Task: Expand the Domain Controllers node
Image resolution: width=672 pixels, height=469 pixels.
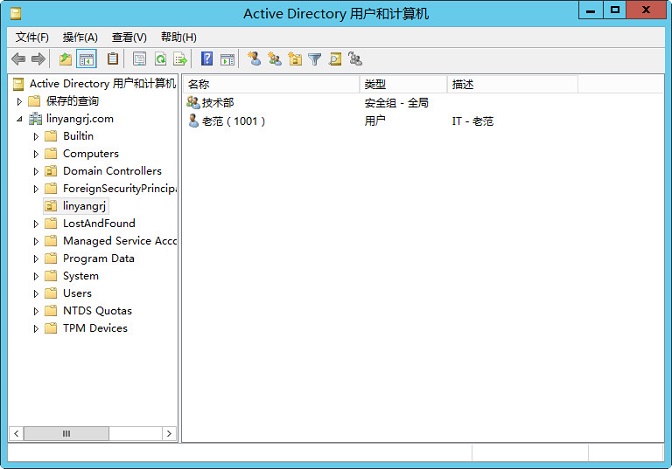Action: click(36, 171)
